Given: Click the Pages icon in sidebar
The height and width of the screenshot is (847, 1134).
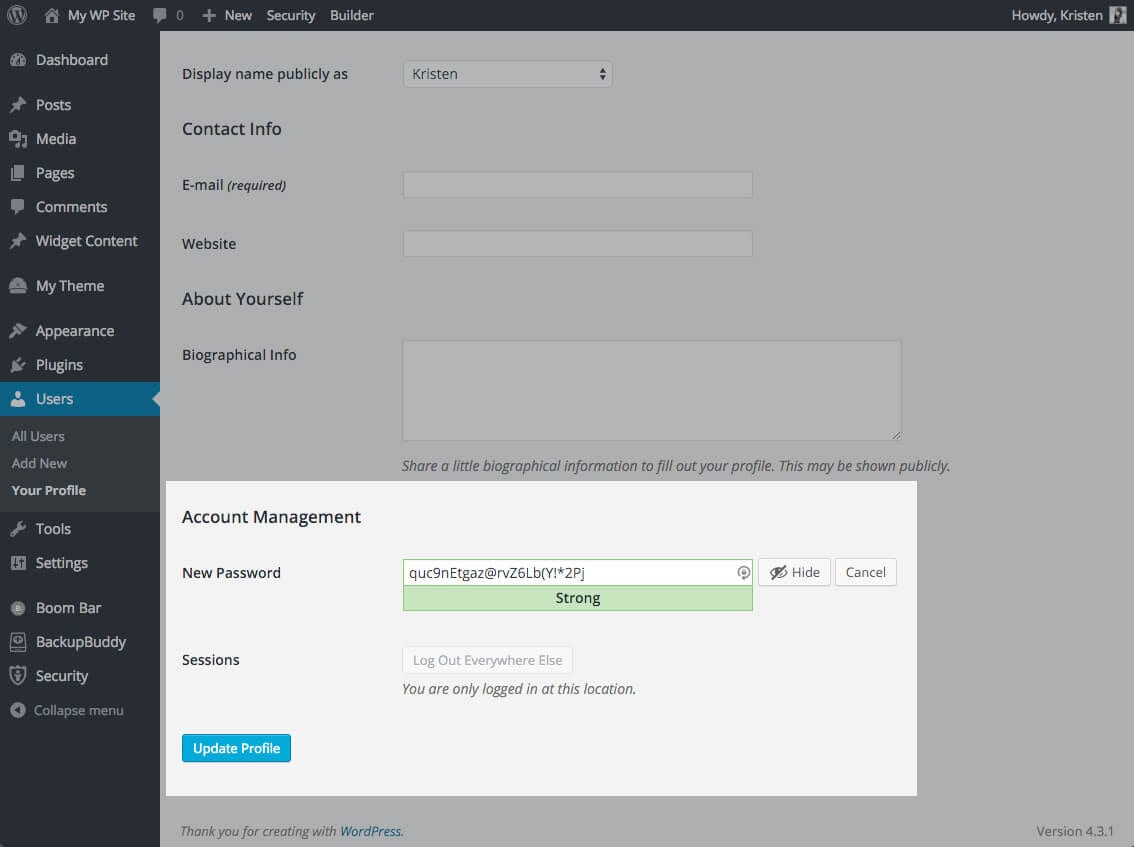Looking at the screenshot, I should [x=18, y=173].
